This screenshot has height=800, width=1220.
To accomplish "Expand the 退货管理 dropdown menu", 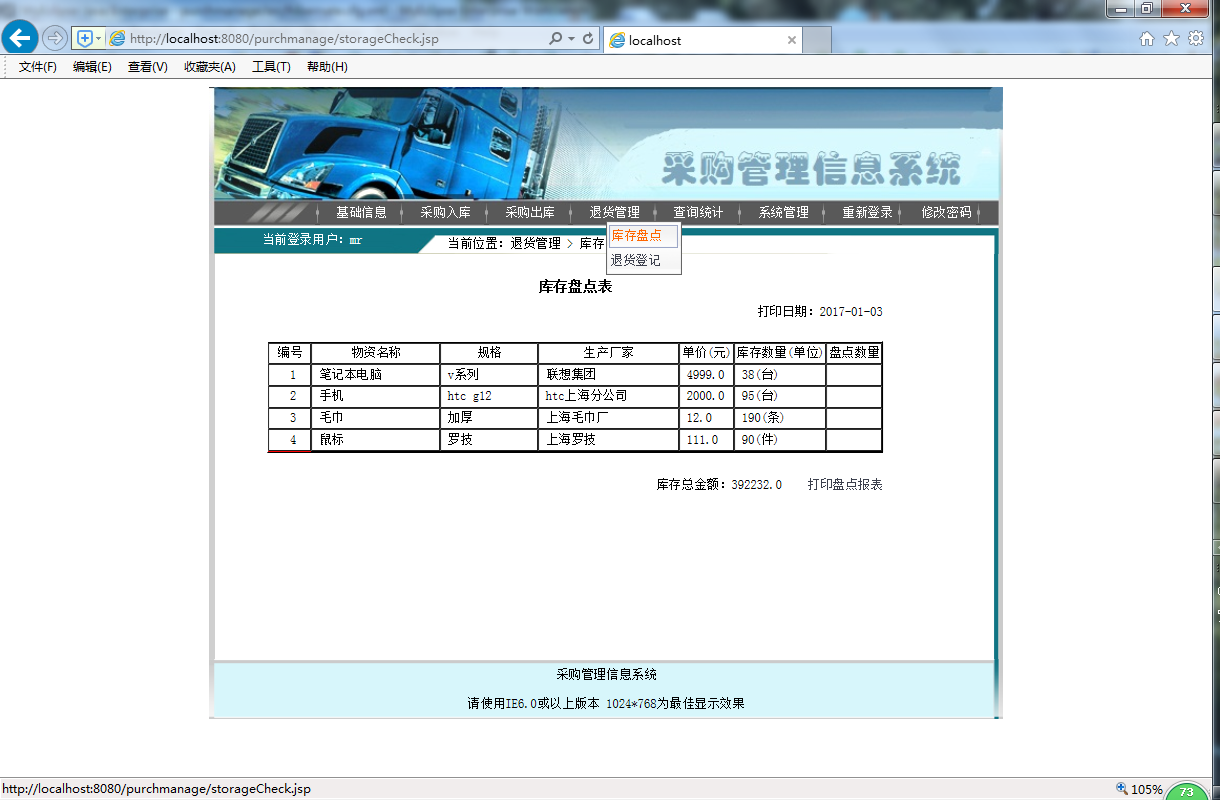I will click(x=617, y=212).
